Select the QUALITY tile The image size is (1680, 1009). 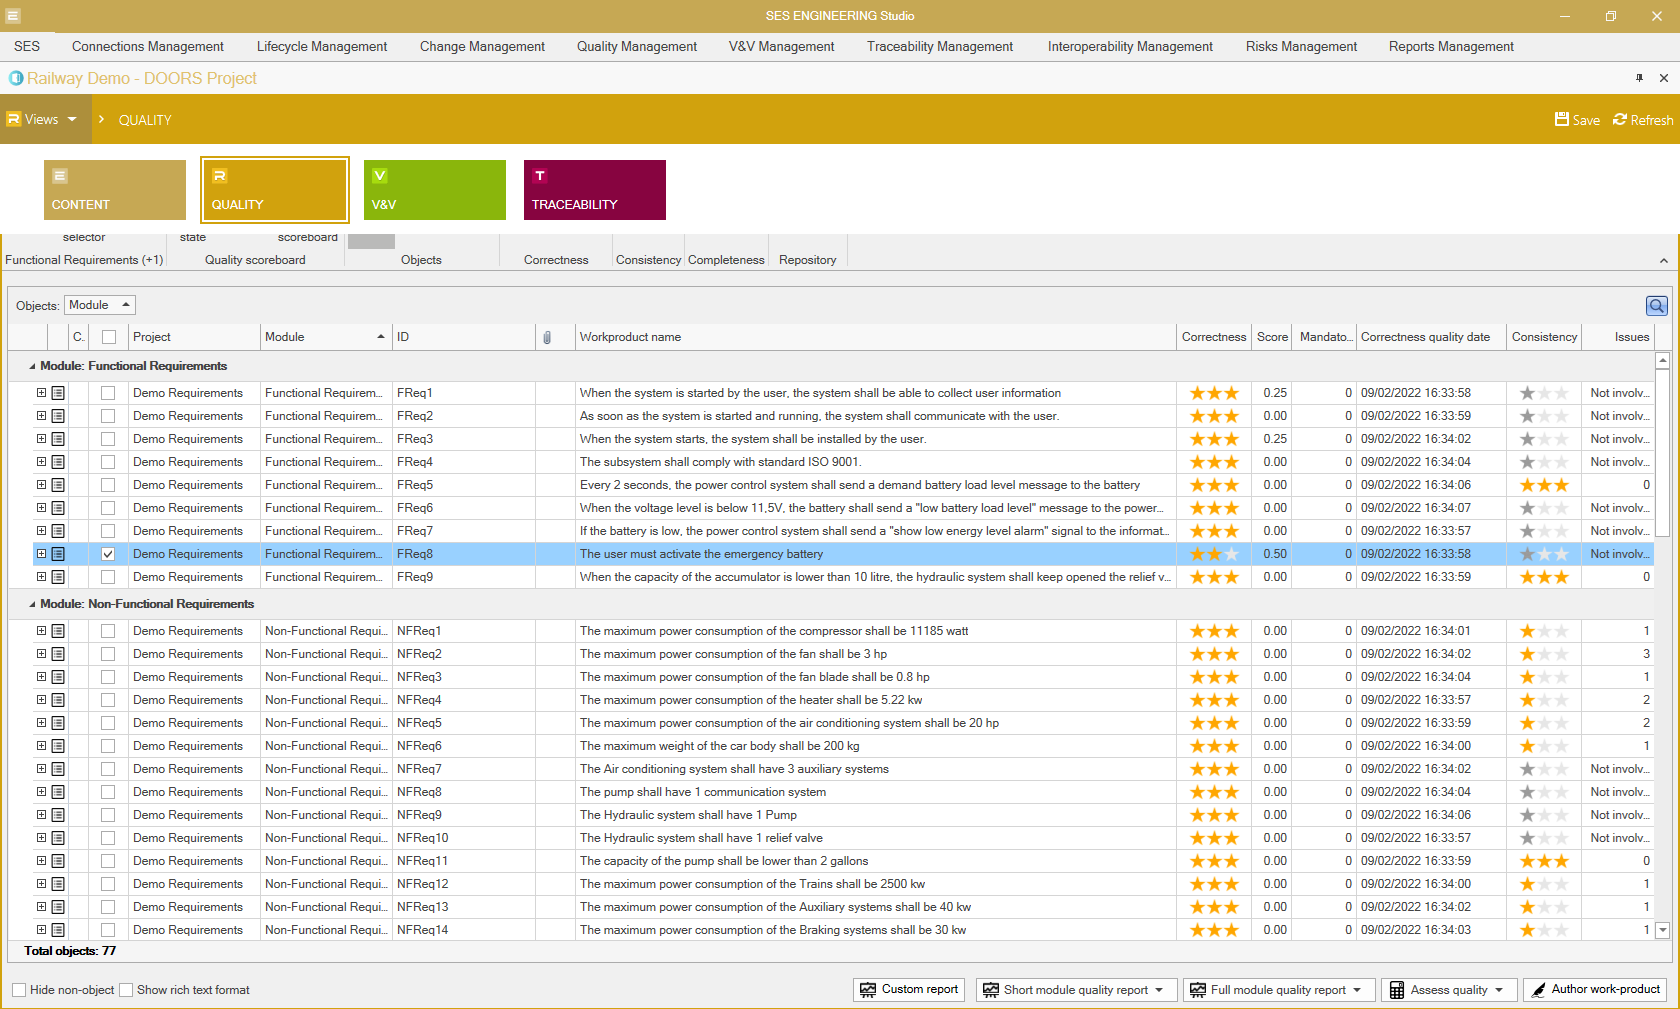[275, 190]
